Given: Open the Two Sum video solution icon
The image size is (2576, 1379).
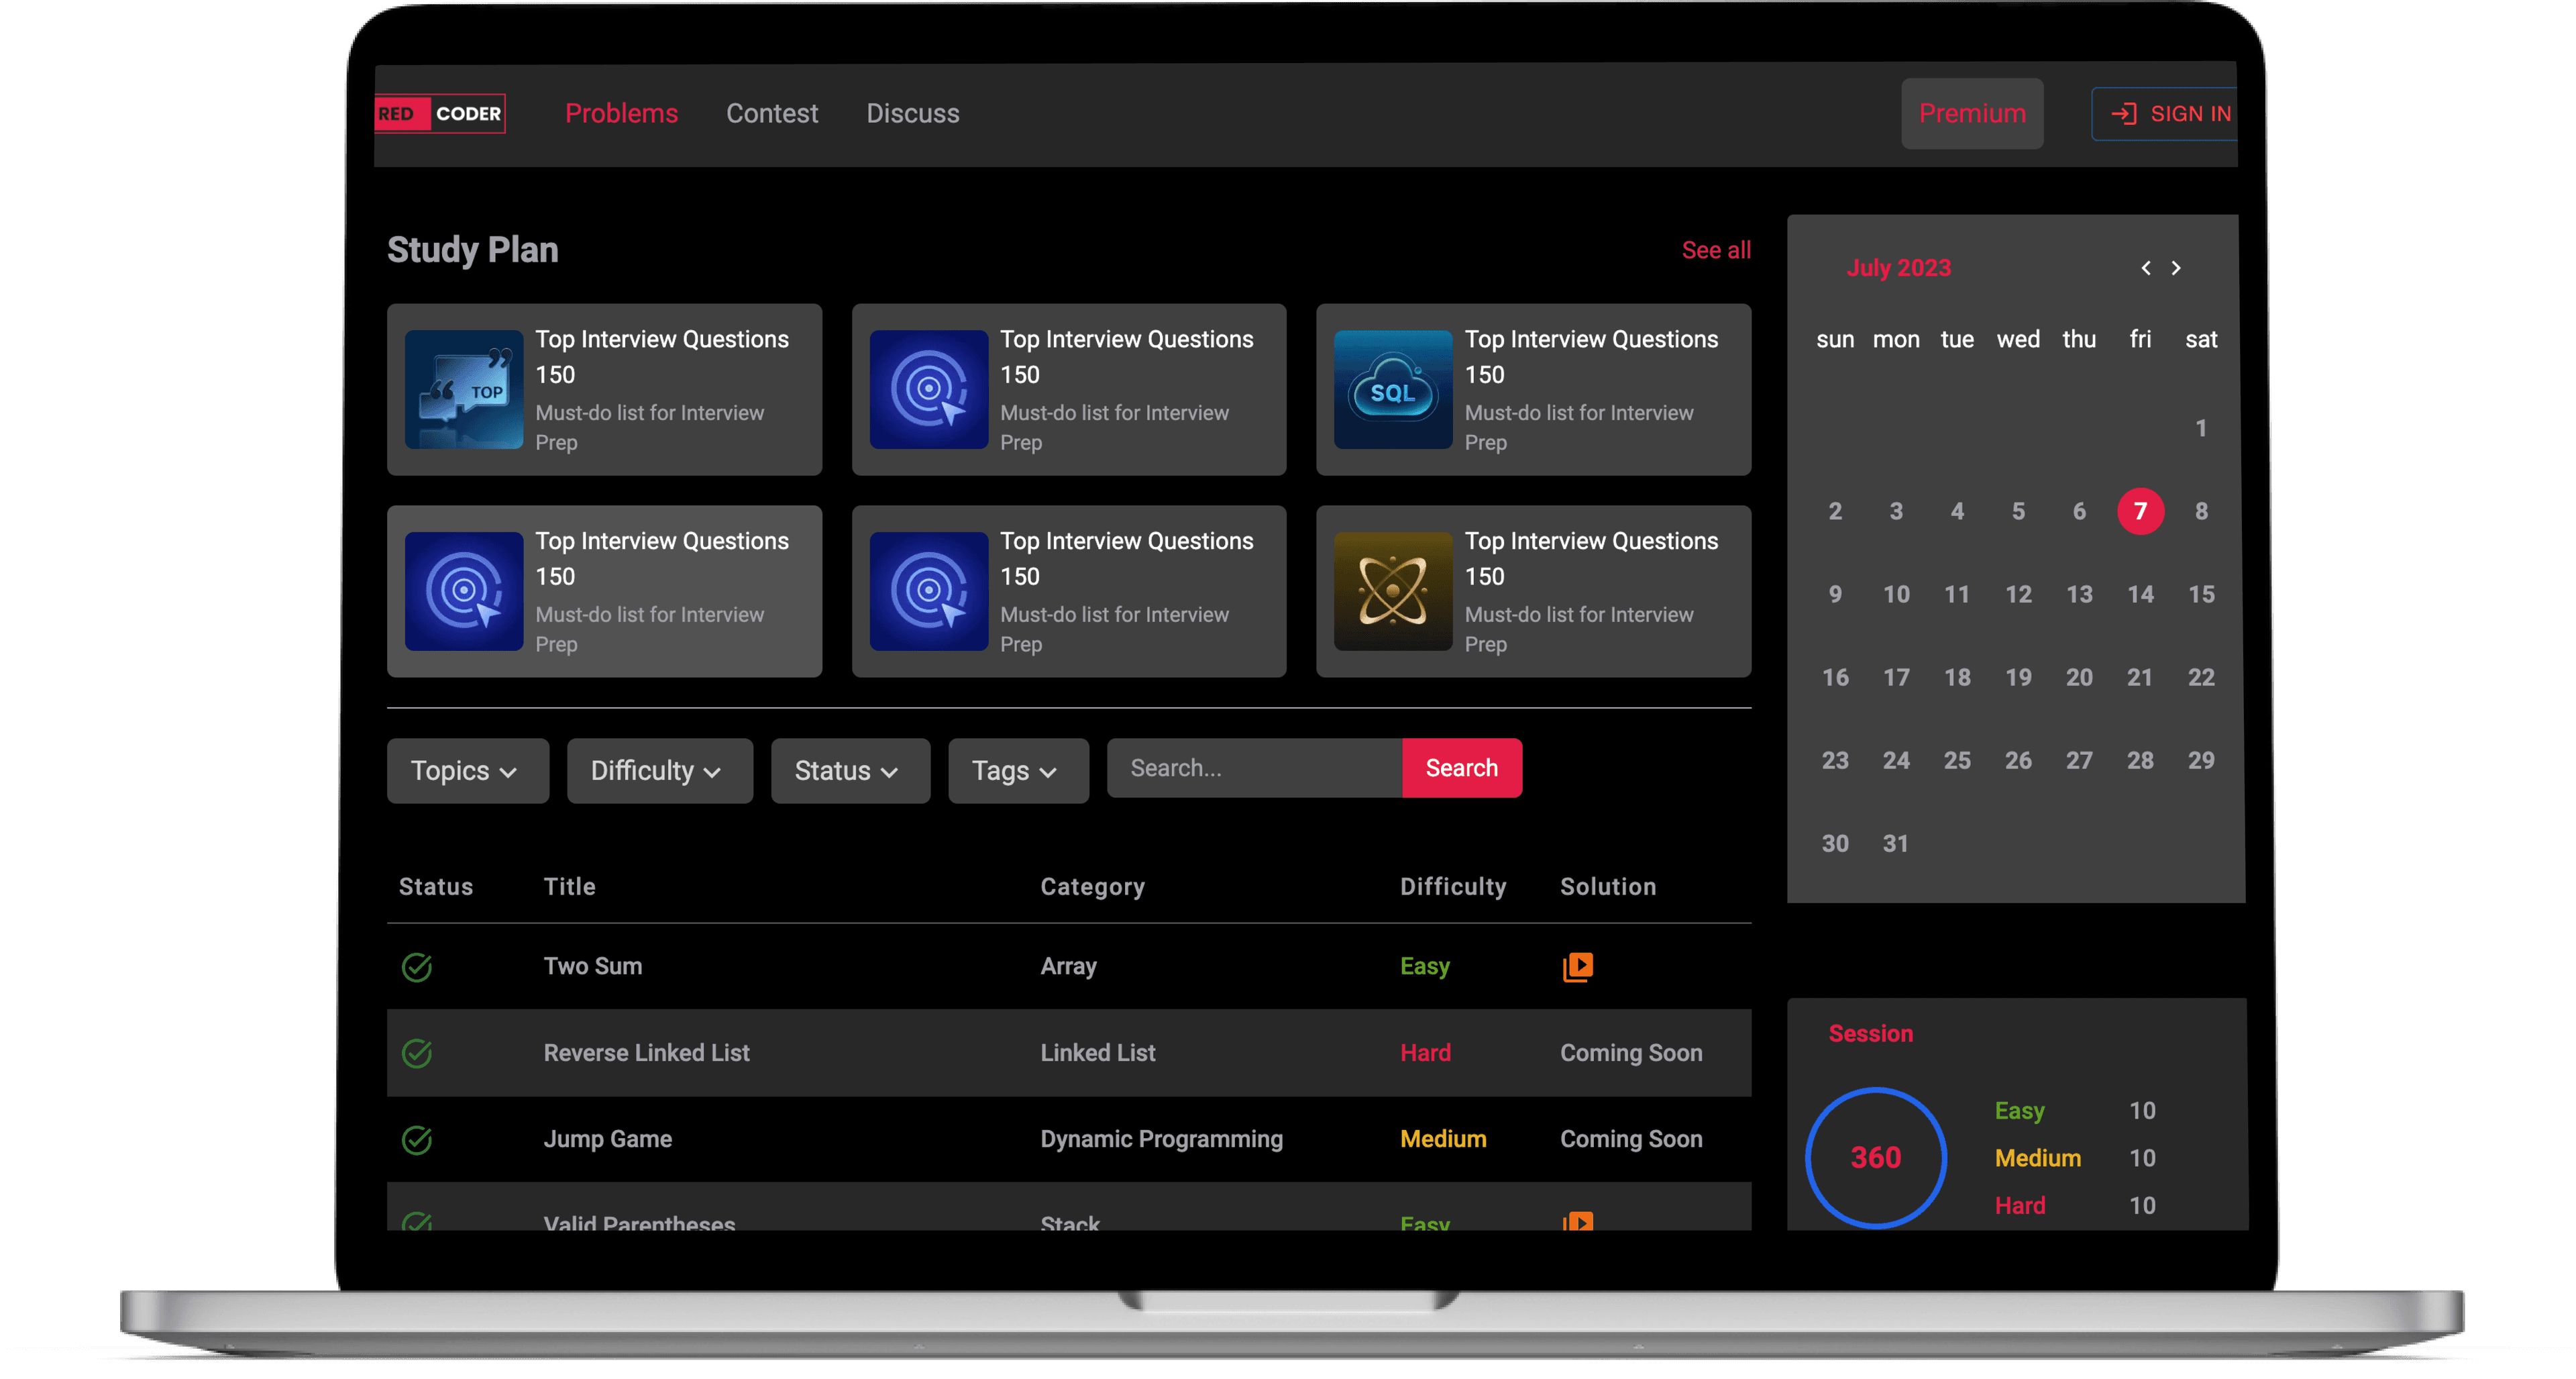Looking at the screenshot, I should 1577,966.
